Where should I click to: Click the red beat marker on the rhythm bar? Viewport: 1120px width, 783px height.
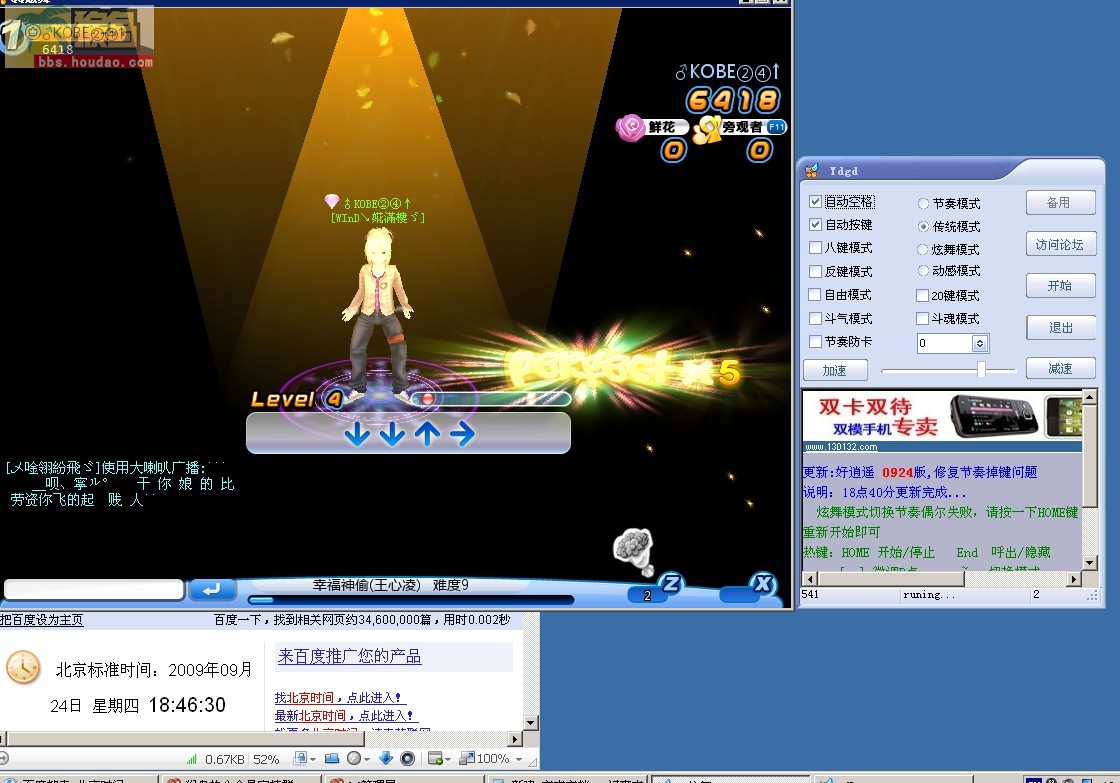pos(427,399)
